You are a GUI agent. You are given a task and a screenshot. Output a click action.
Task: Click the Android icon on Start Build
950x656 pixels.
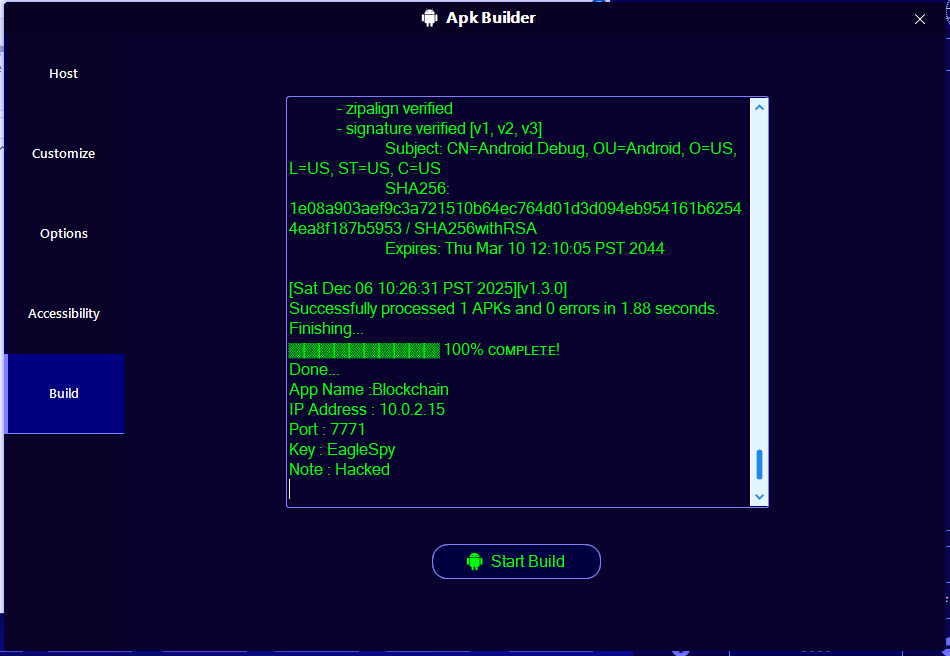(475, 562)
